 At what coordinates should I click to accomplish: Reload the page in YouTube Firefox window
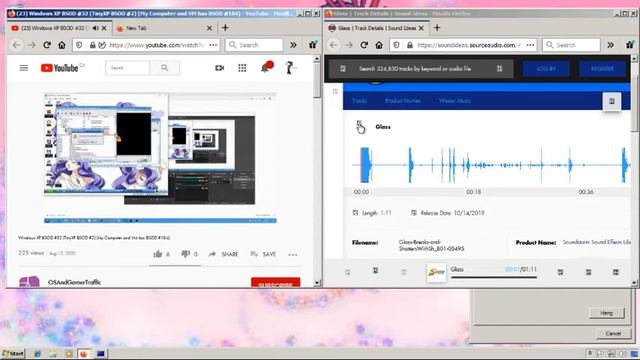(x=47, y=45)
